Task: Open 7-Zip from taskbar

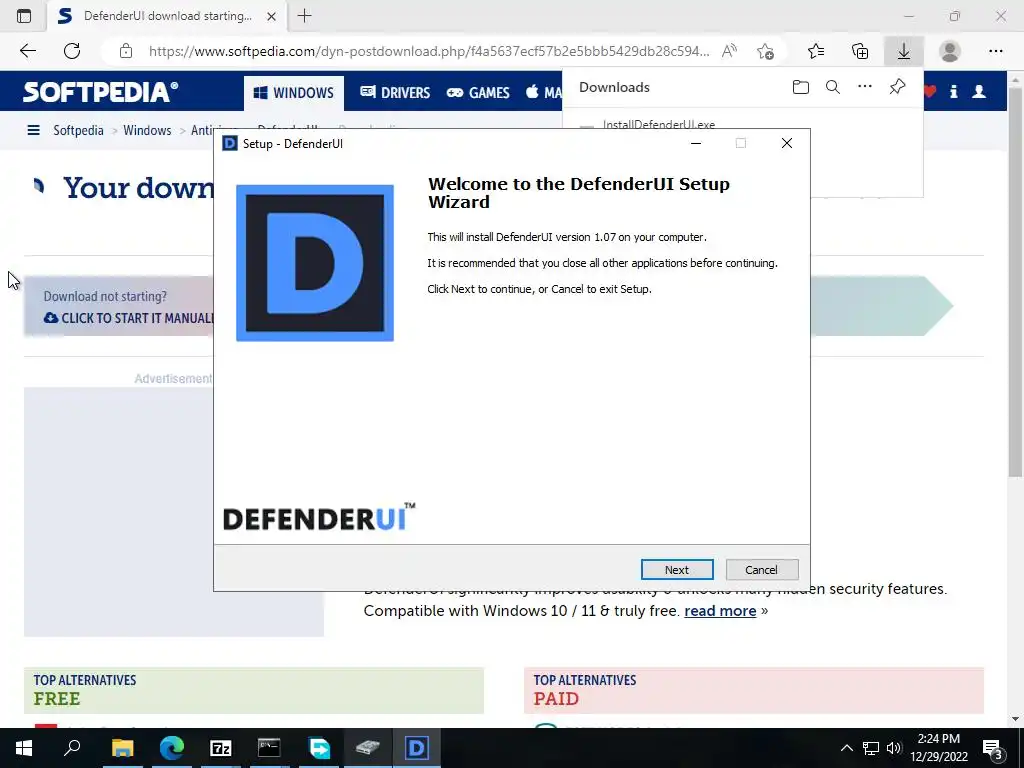Action: [221, 748]
